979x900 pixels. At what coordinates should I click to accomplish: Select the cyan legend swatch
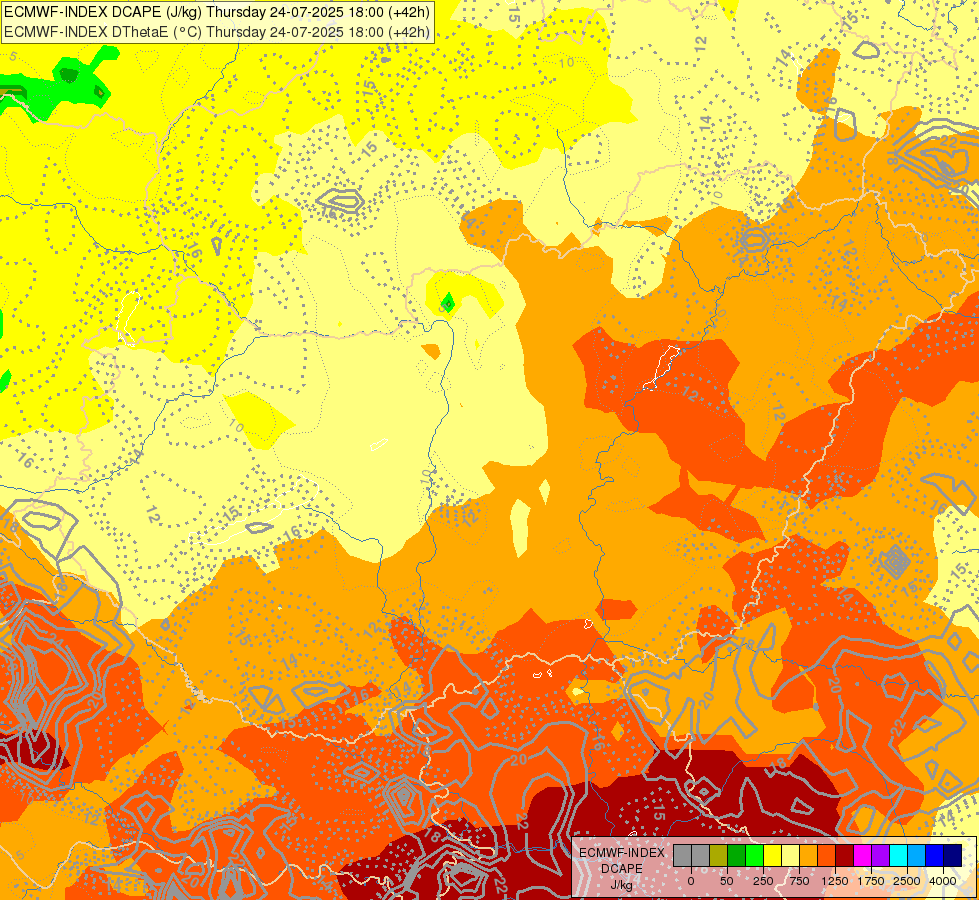(x=898, y=856)
